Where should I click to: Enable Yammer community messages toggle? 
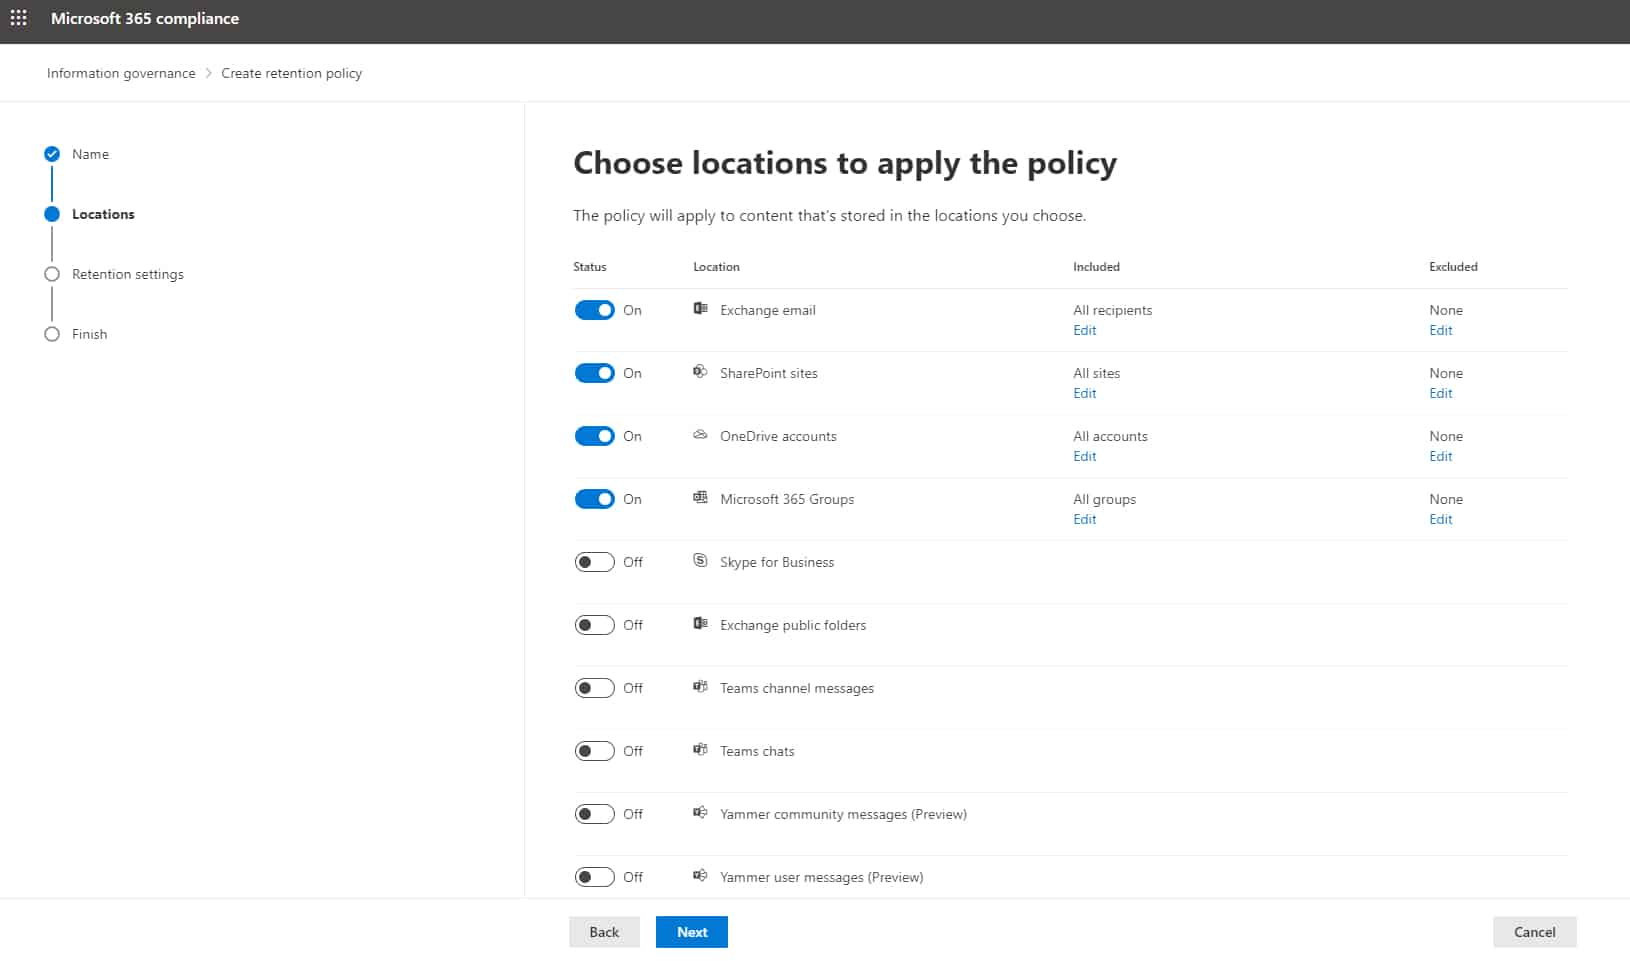(594, 814)
